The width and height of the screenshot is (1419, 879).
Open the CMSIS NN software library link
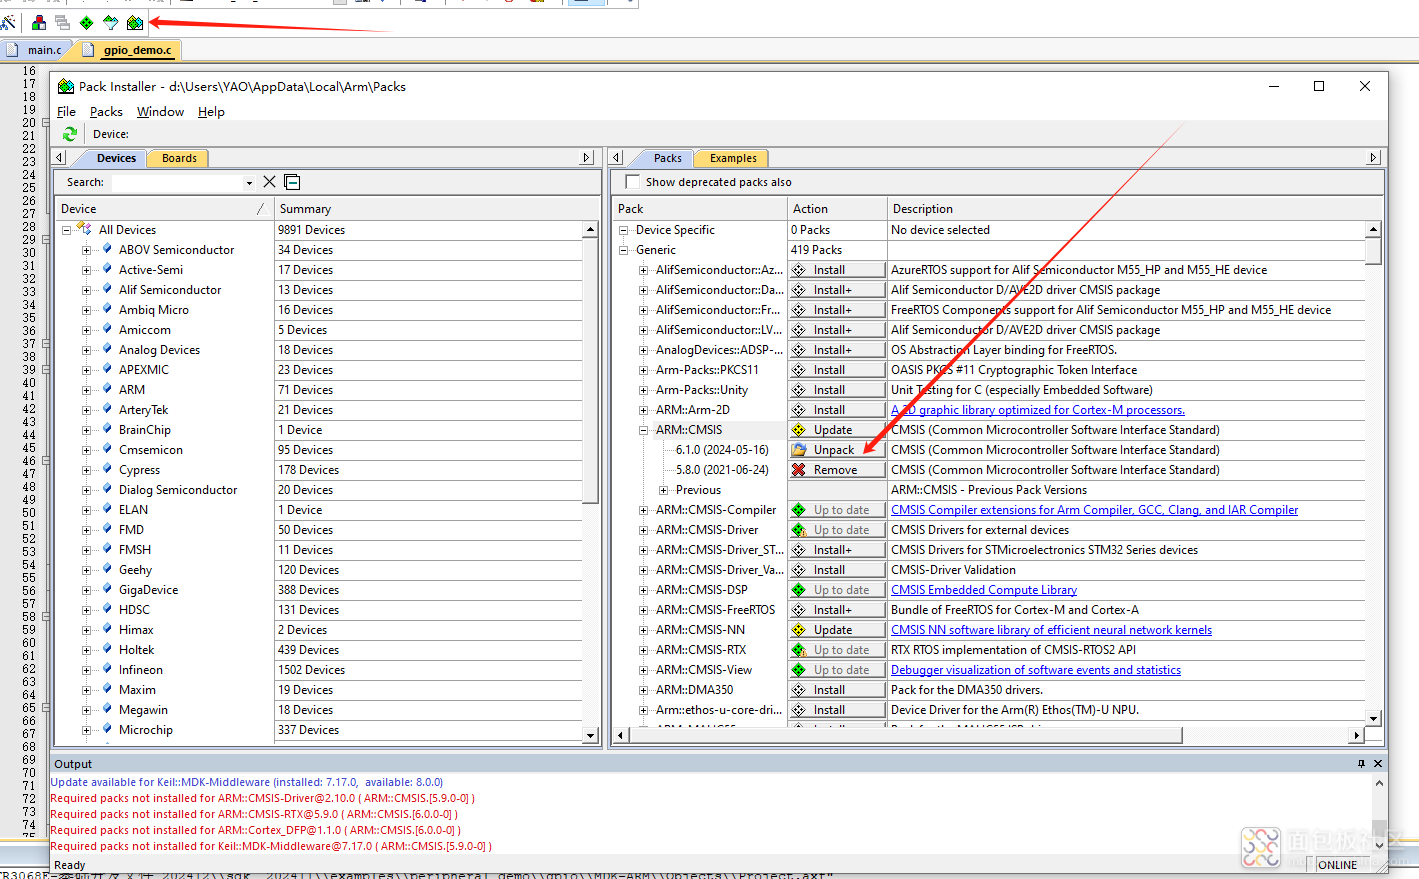[1051, 630]
